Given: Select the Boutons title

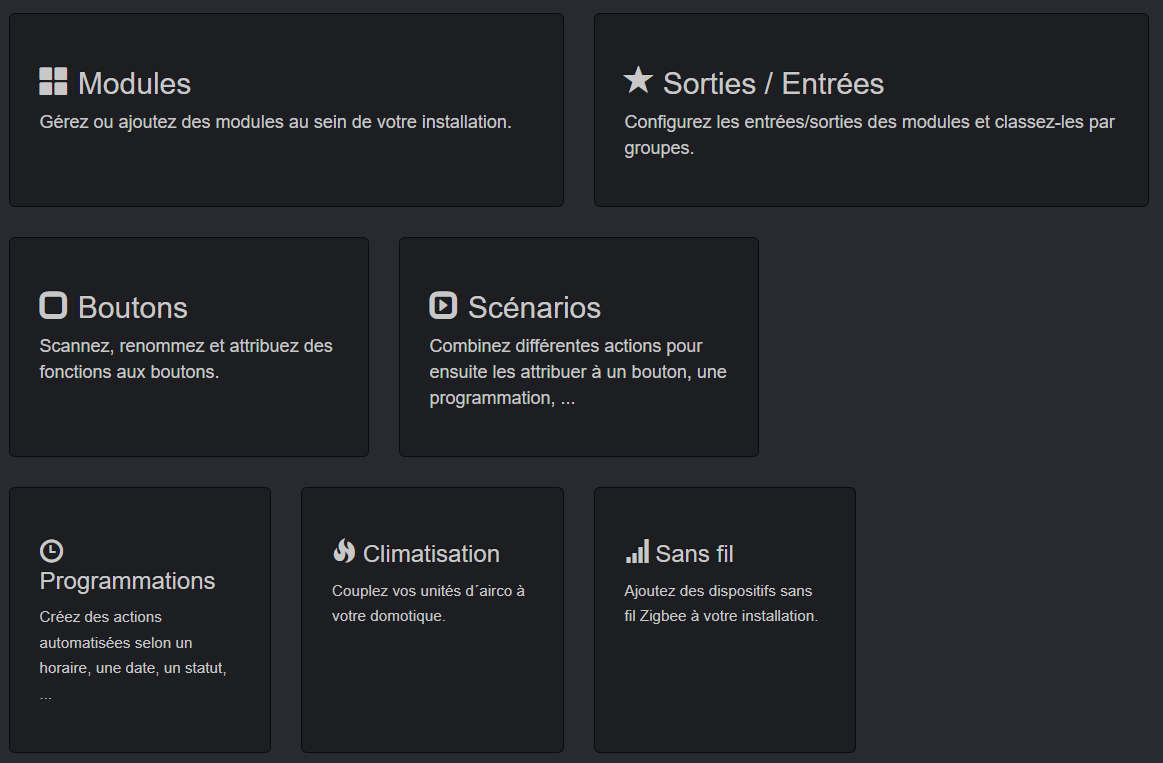Looking at the screenshot, I should pos(133,307).
